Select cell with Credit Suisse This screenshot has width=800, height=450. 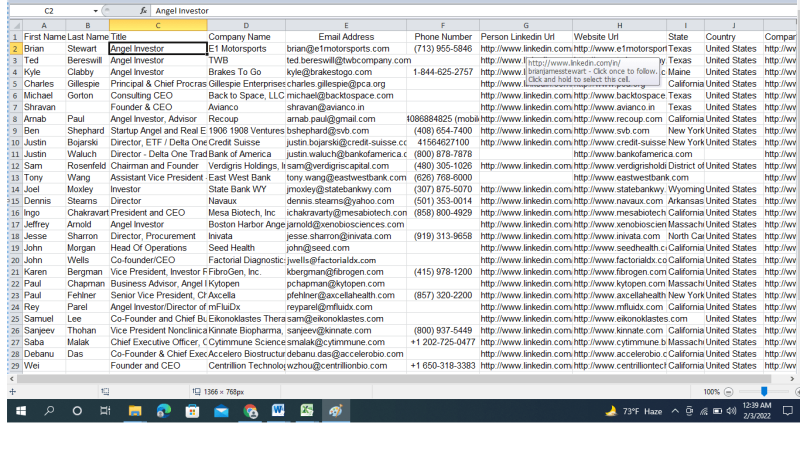tap(246, 142)
